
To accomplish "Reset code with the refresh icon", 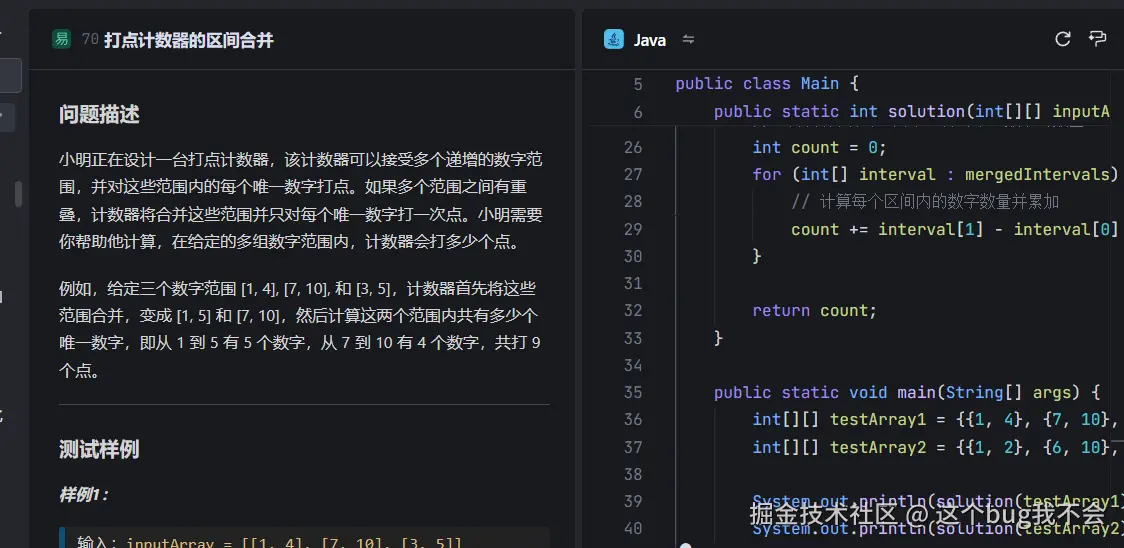I will tap(1062, 39).
